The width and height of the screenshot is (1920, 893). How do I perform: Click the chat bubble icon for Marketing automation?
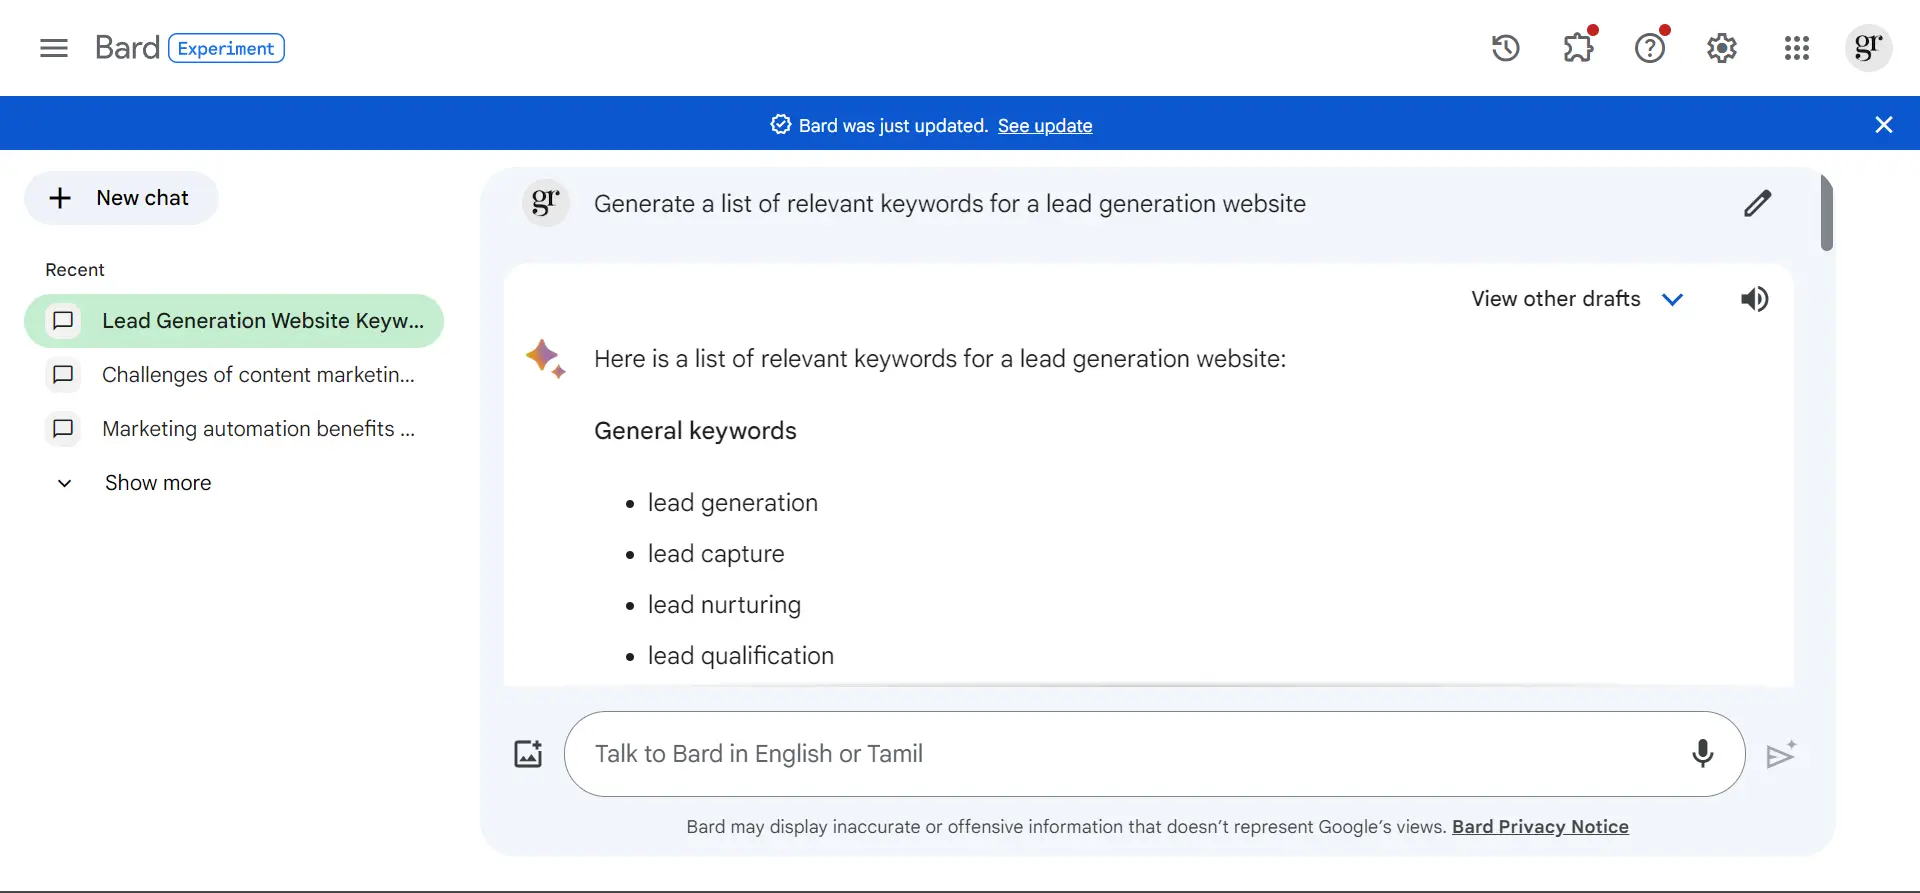(63, 429)
